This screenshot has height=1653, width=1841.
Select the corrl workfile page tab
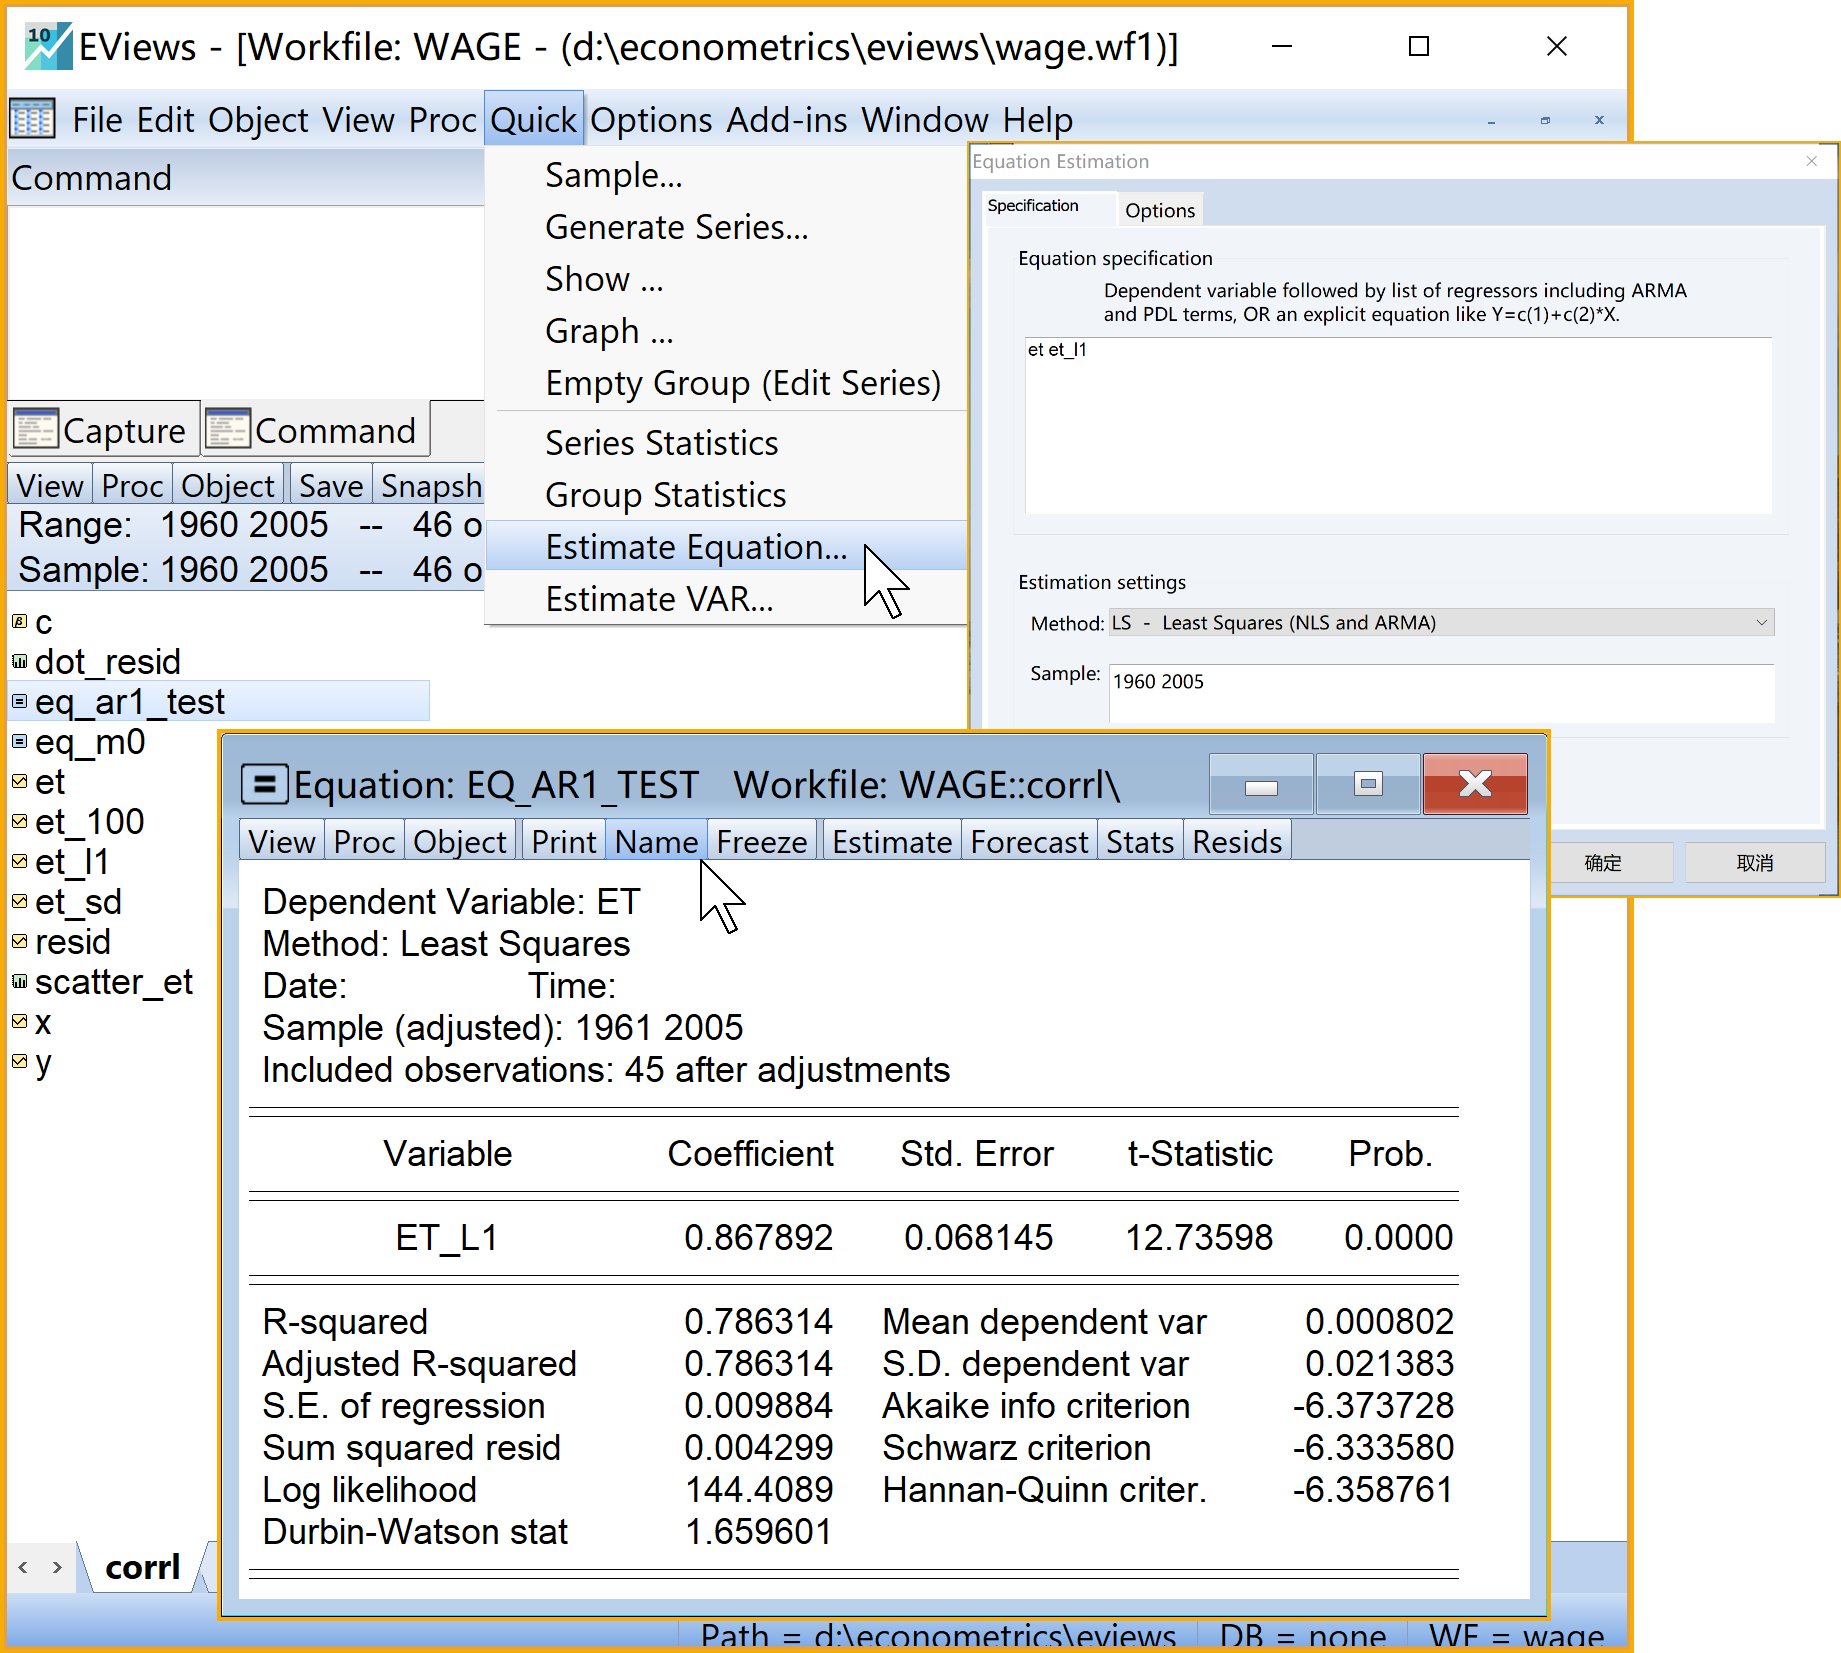click(142, 1567)
